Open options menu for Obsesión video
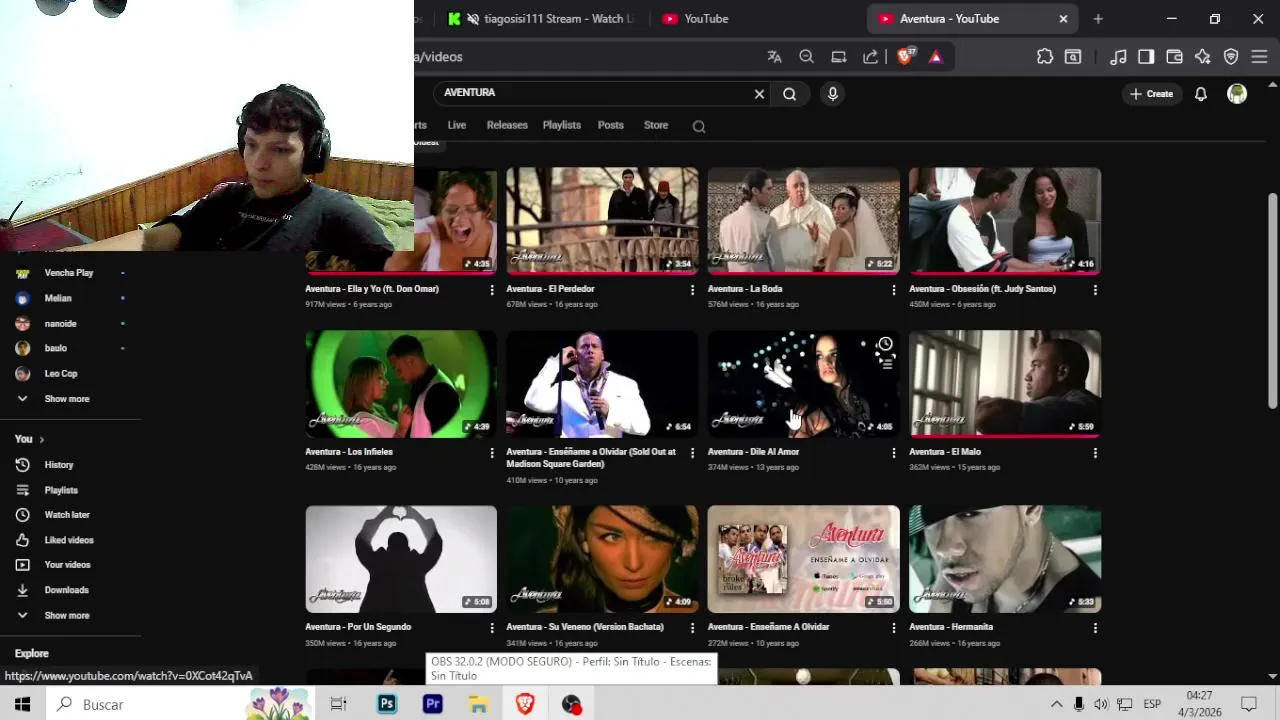1280x720 pixels. tap(1095, 290)
